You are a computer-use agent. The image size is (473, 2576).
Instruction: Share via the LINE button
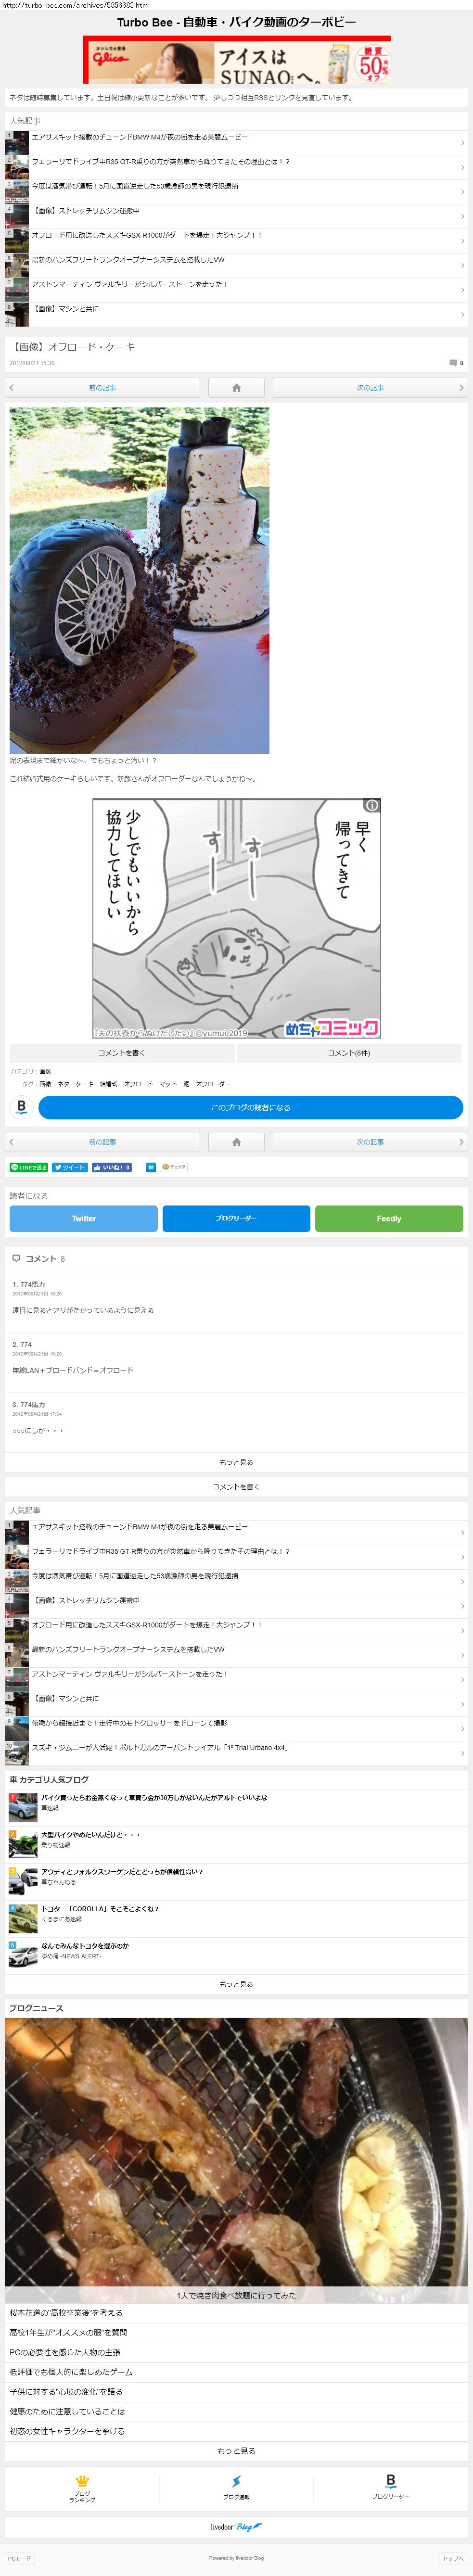(29, 1167)
